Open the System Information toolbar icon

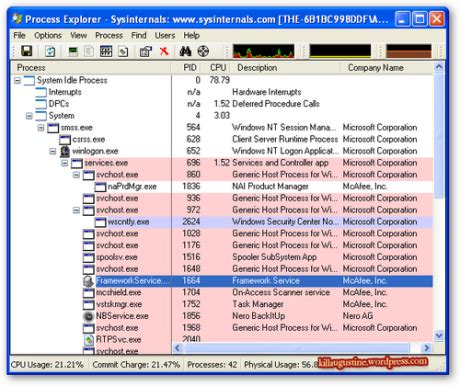[x=73, y=51]
